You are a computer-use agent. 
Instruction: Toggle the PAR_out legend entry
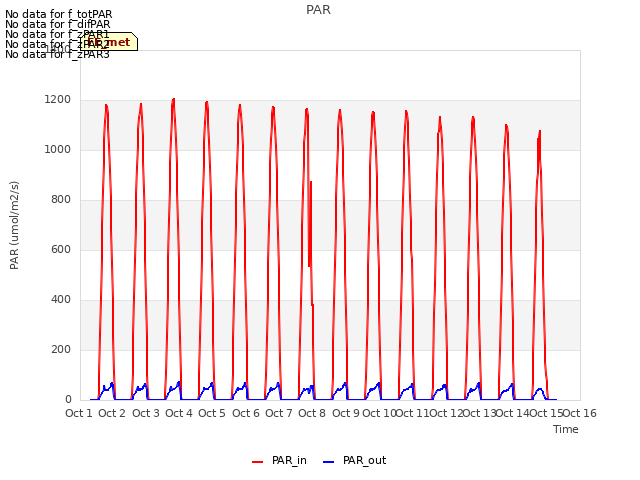[354, 461]
